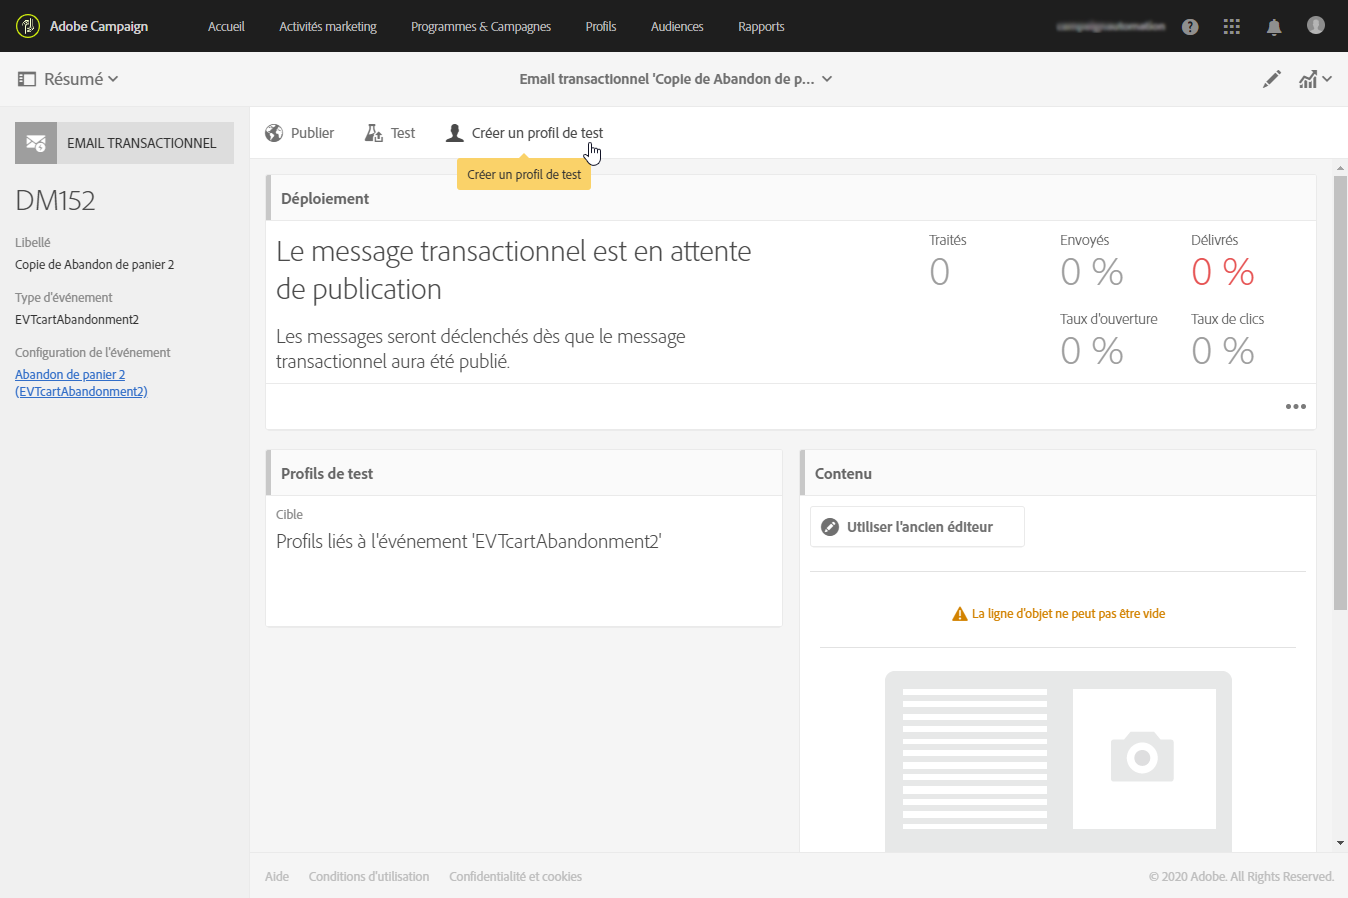
Task: Click Utiliser l'ancien éditeur button
Action: (x=917, y=527)
